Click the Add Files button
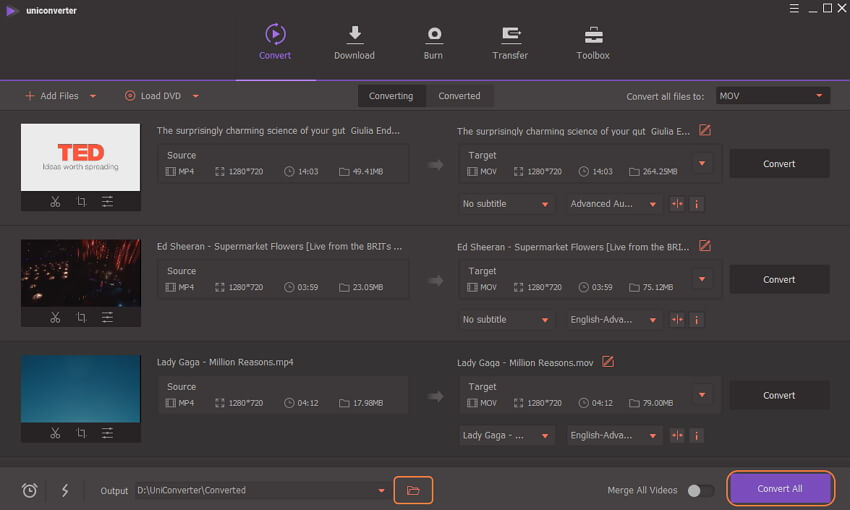 click(x=52, y=96)
